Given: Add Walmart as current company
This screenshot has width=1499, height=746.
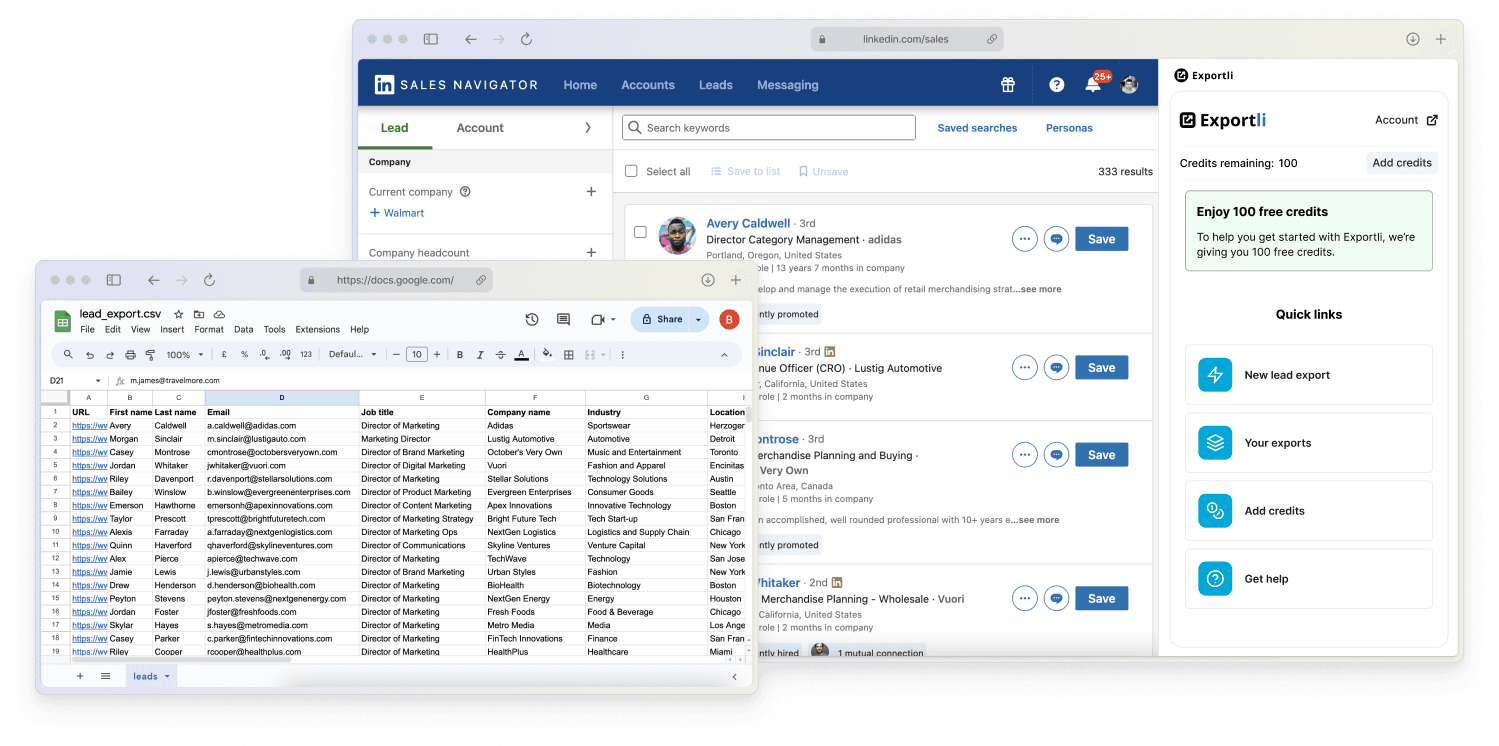Looking at the screenshot, I should pos(397,213).
